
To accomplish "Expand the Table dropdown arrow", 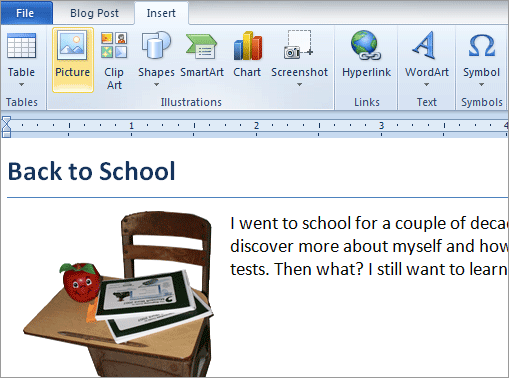I will point(21,85).
